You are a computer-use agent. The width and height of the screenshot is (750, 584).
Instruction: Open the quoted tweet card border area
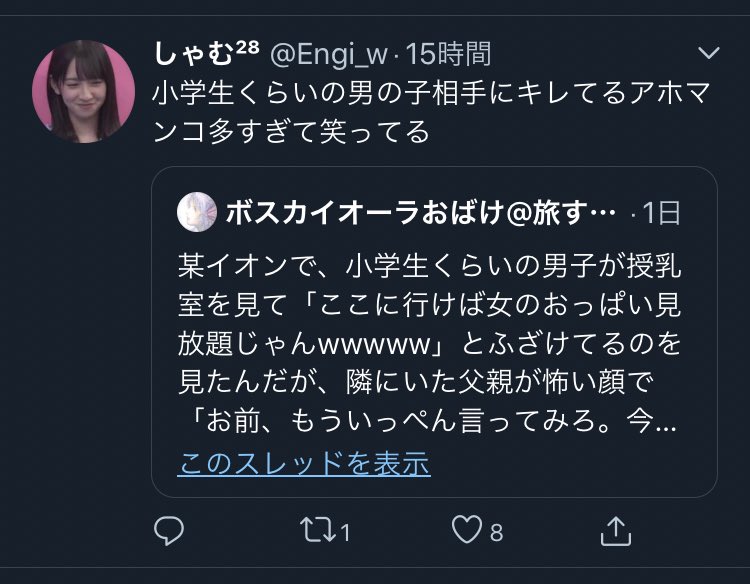(x=434, y=332)
